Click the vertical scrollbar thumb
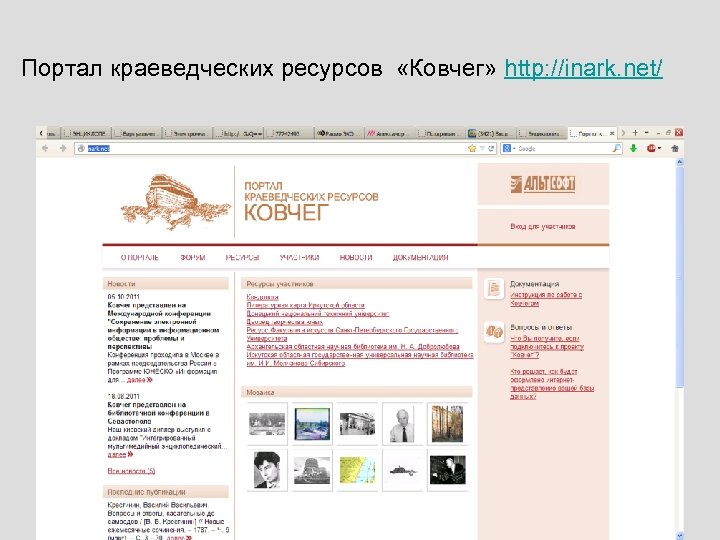Screen dimensions: 720x540 (680, 278)
